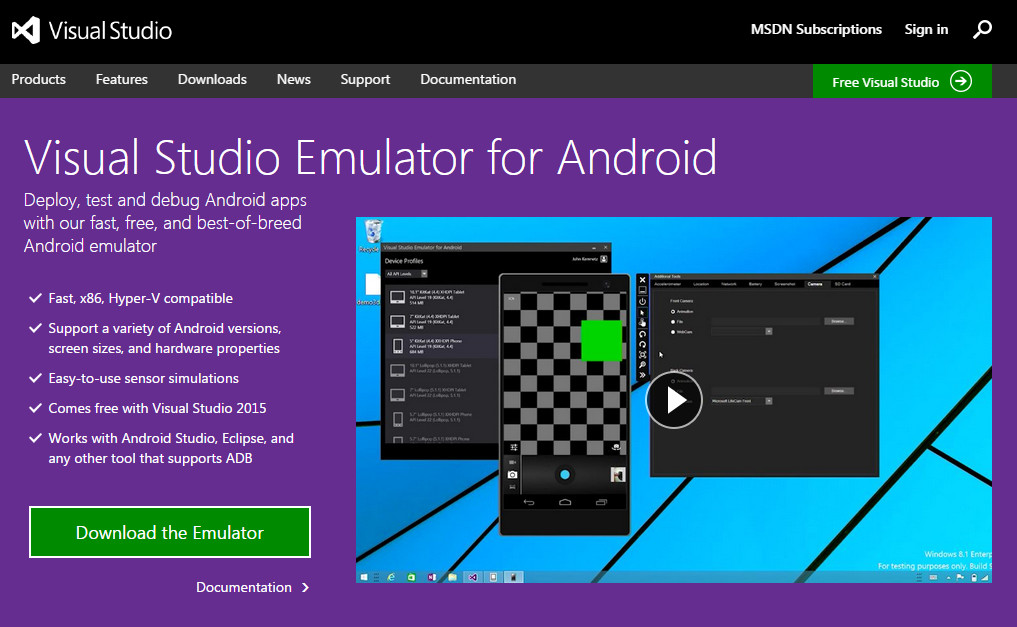Click the Windows Start button in taskbar
The height and width of the screenshot is (627, 1017).
(364, 576)
